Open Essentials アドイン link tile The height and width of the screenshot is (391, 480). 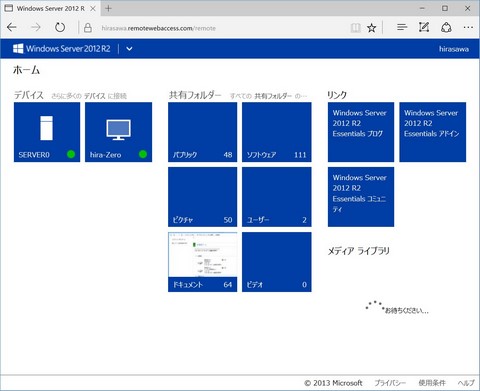pyautogui.click(x=433, y=132)
